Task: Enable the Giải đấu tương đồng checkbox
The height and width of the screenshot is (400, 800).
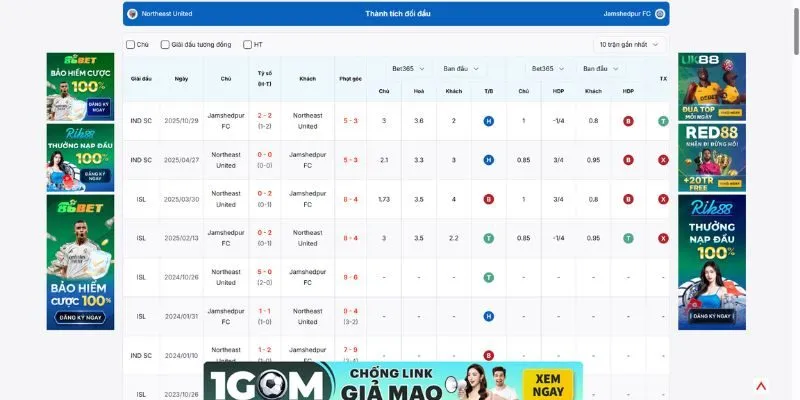Action: tap(165, 44)
